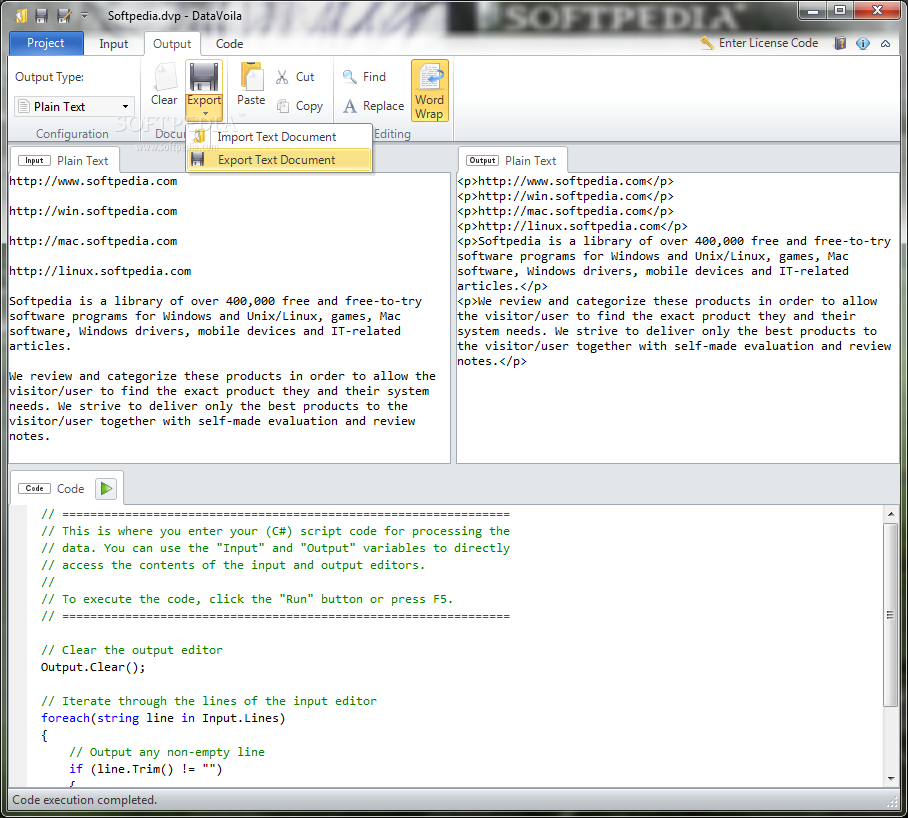Click the window resize grip in the status bar
The height and width of the screenshot is (818, 908).
click(x=892, y=802)
